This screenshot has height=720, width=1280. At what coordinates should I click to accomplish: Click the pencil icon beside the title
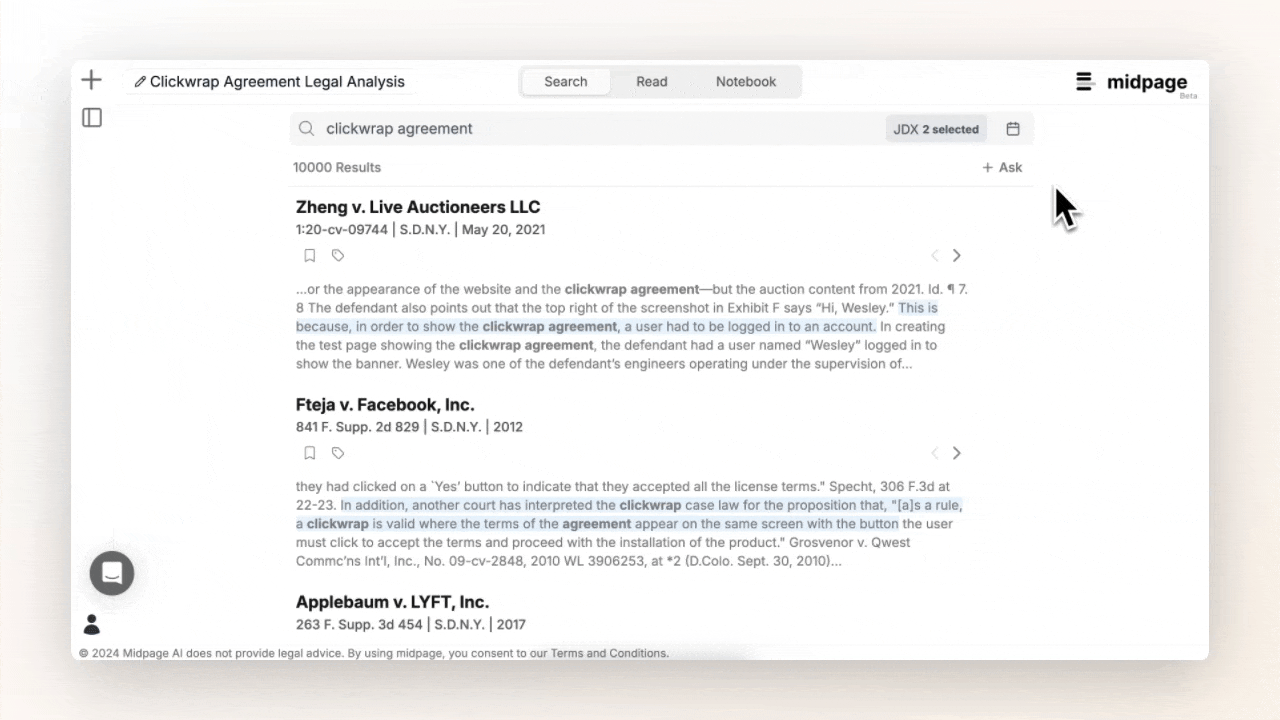(140, 82)
